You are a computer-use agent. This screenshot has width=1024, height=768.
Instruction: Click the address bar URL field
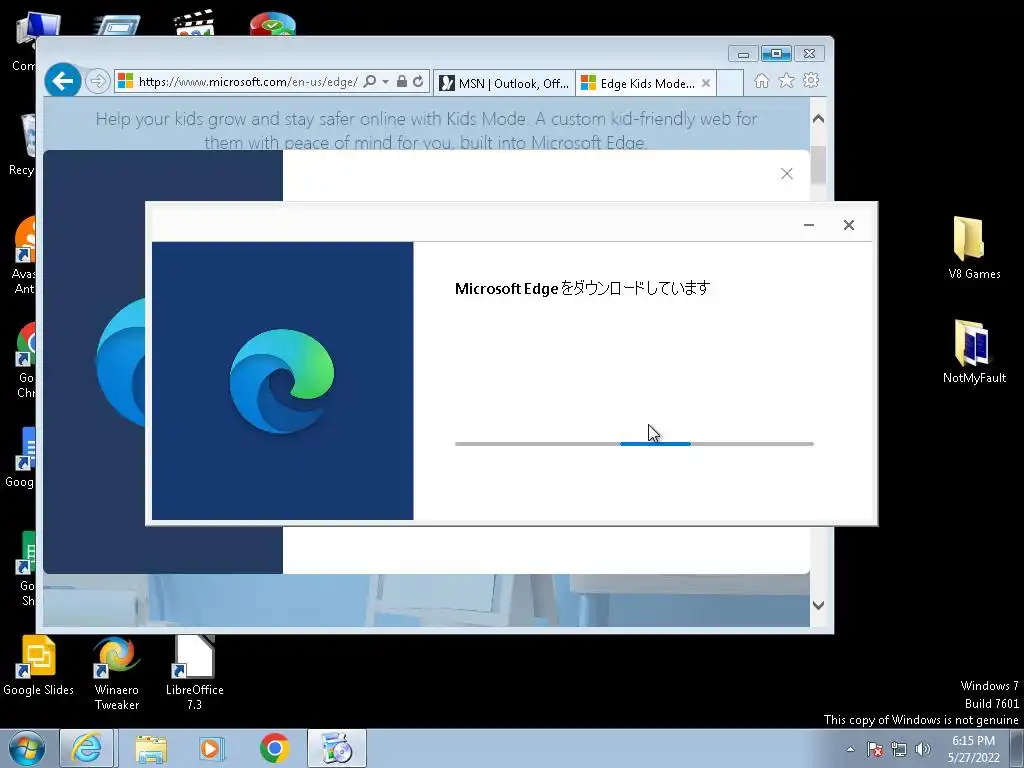click(x=248, y=82)
